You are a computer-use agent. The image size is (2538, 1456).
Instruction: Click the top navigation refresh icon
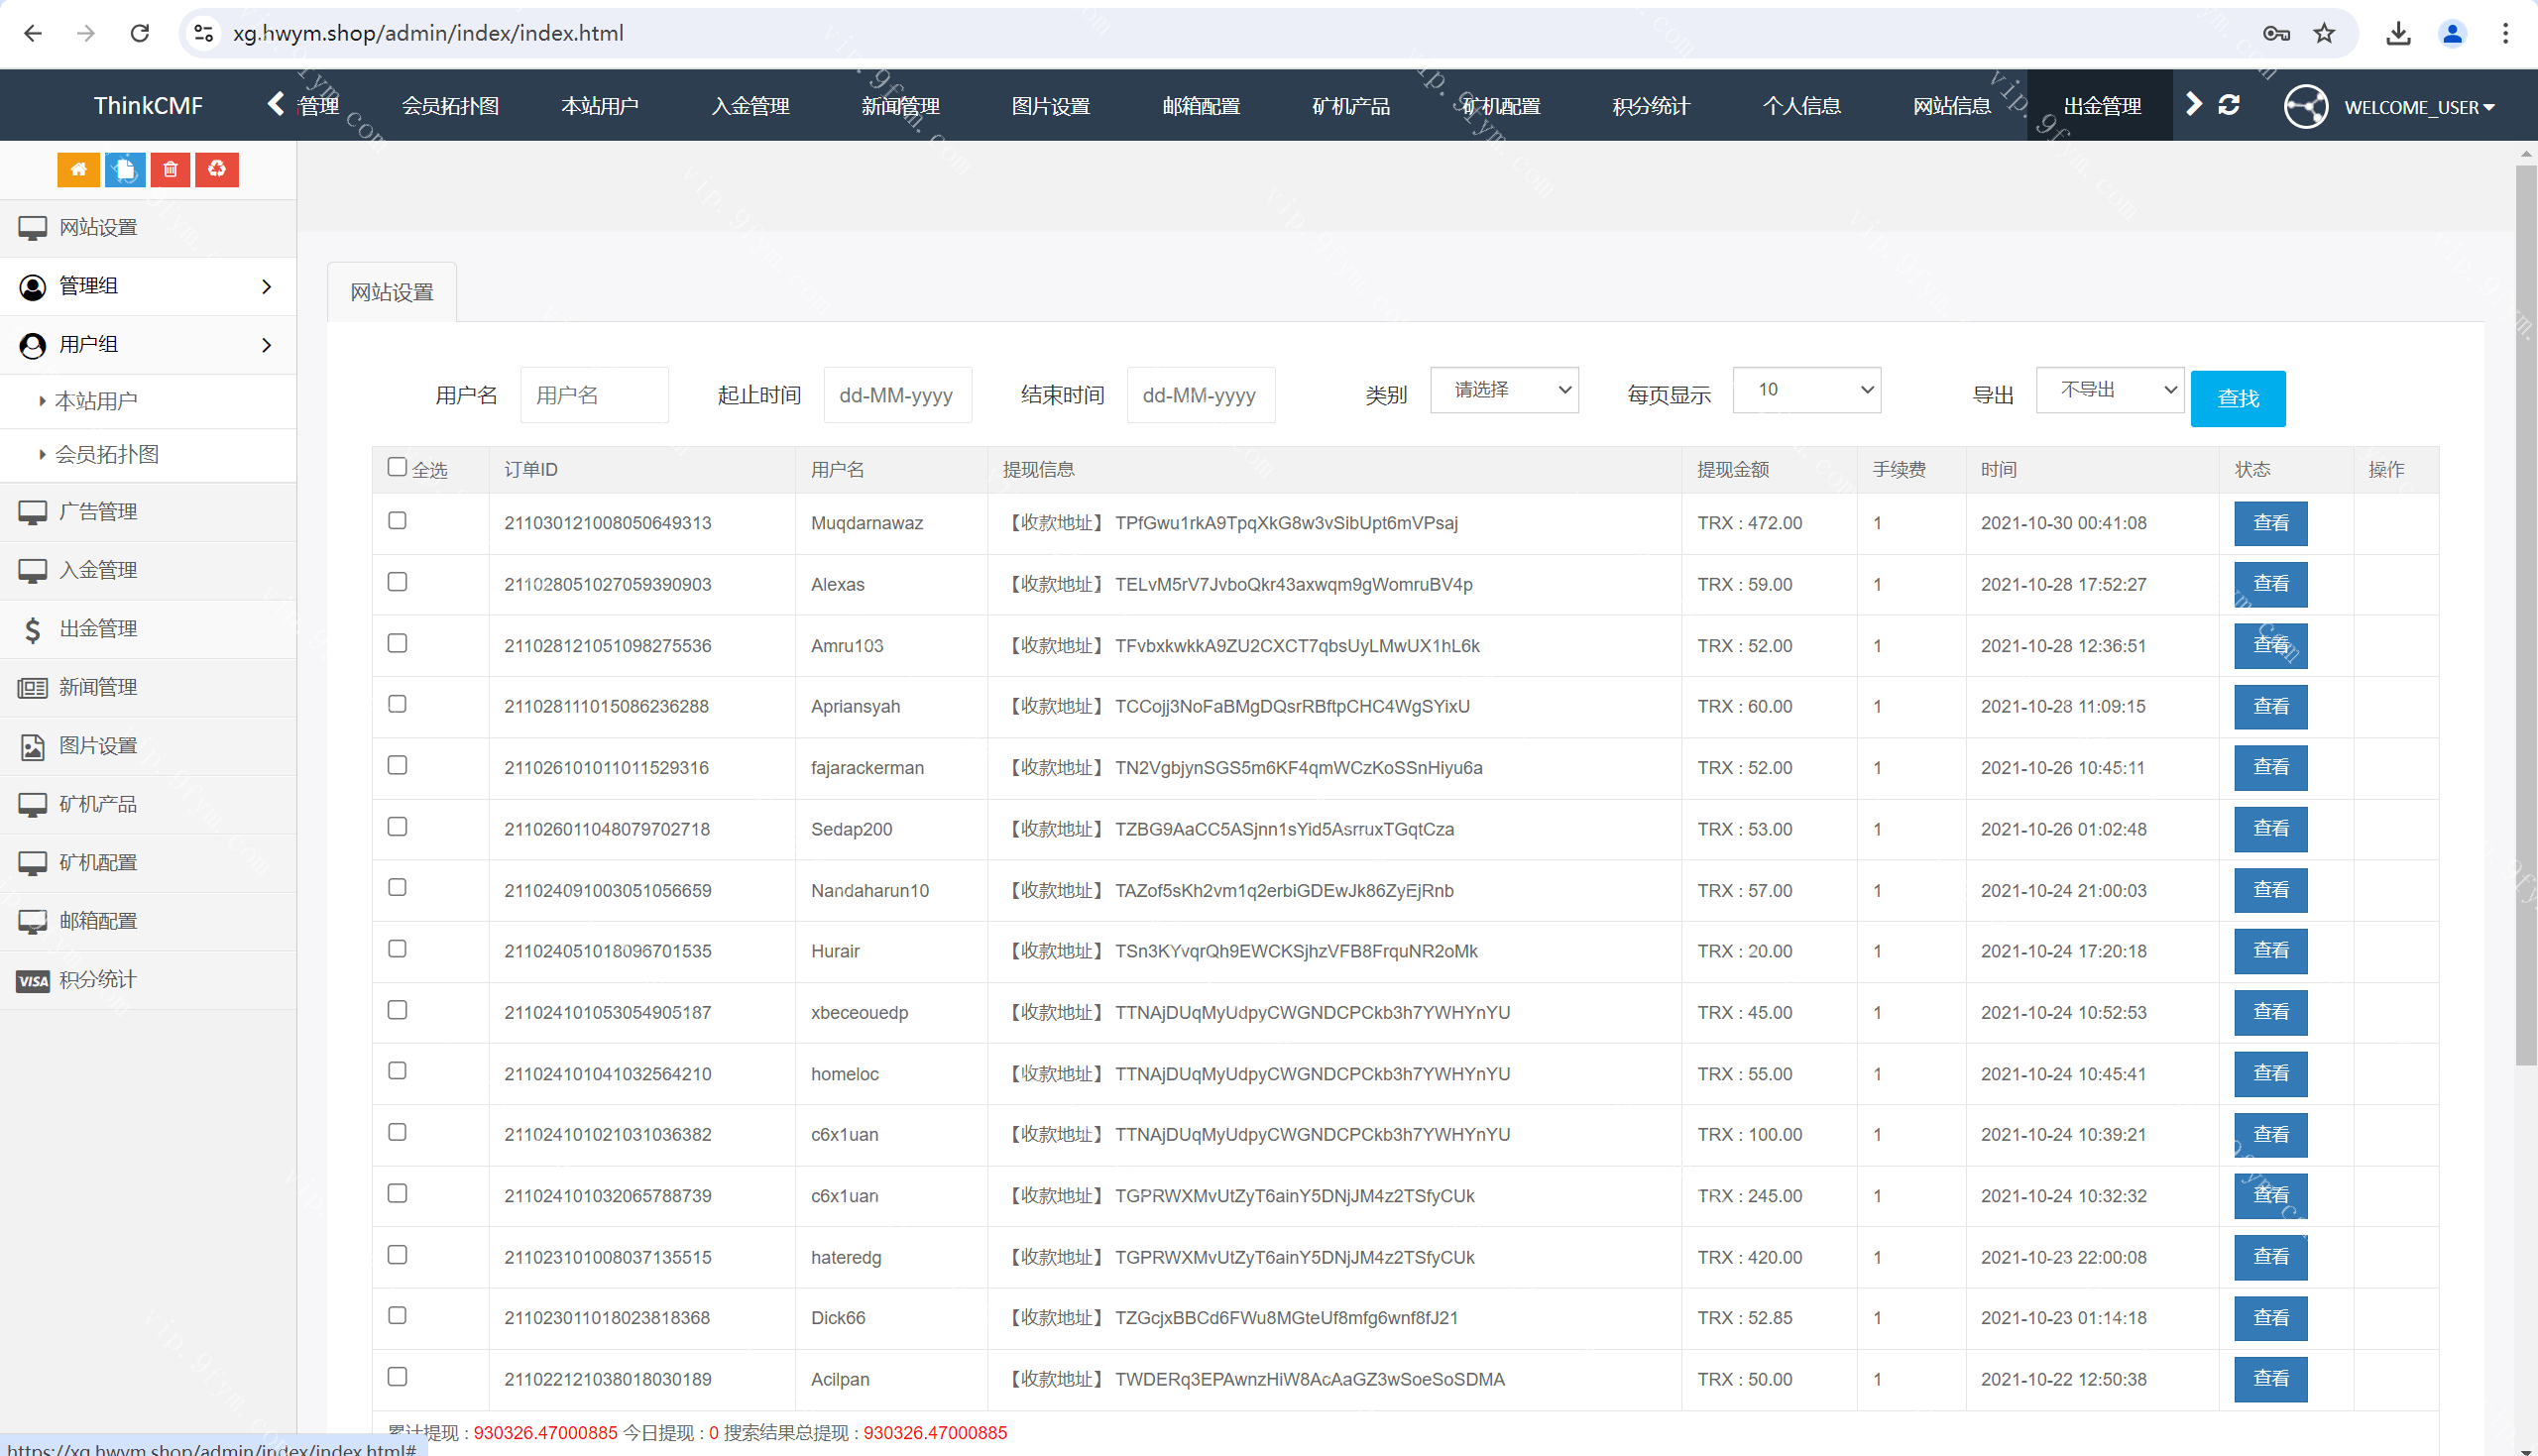click(2229, 105)
